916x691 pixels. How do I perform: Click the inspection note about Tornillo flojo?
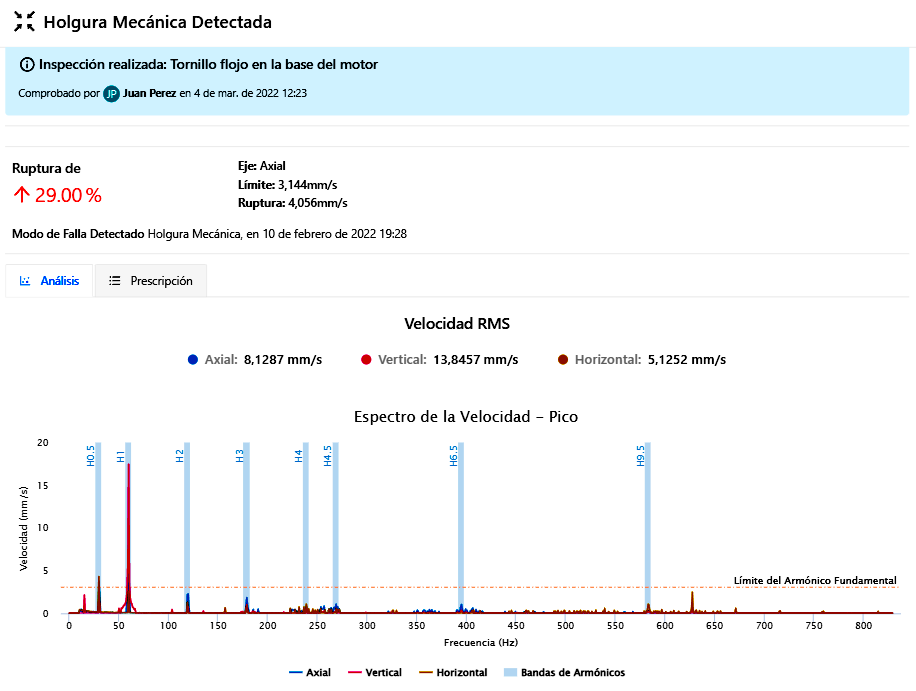point(204,64)
